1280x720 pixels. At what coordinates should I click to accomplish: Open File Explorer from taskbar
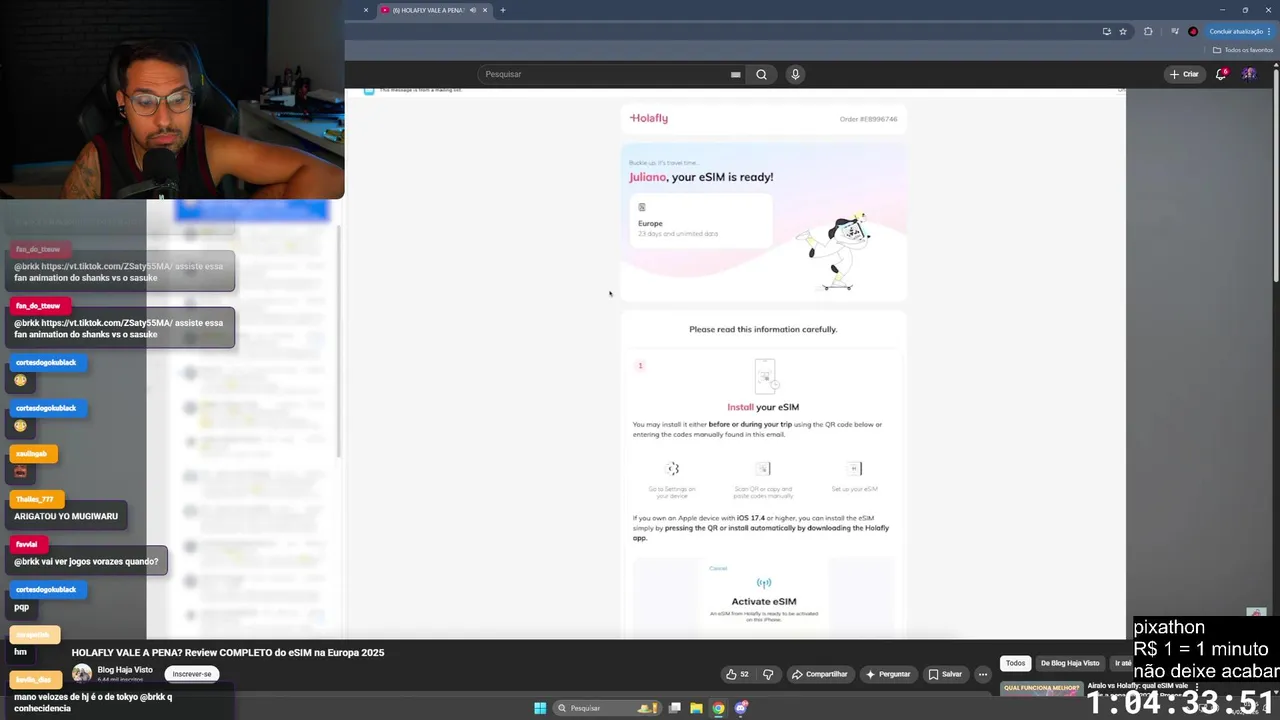click(x=696, y=708)
